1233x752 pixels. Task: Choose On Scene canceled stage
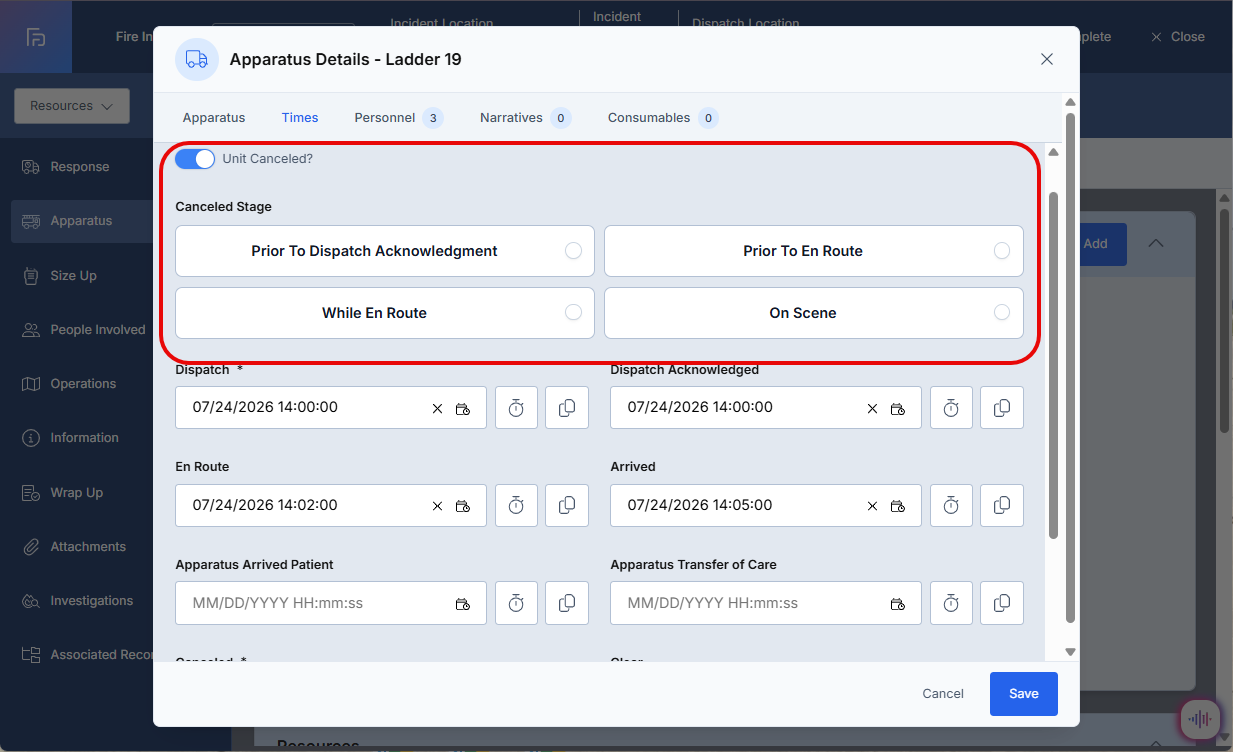814,313
